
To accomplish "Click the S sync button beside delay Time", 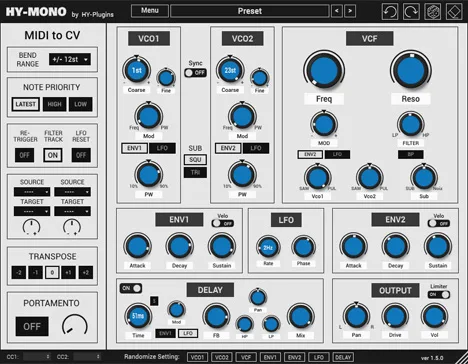I will tap(154, 301).
